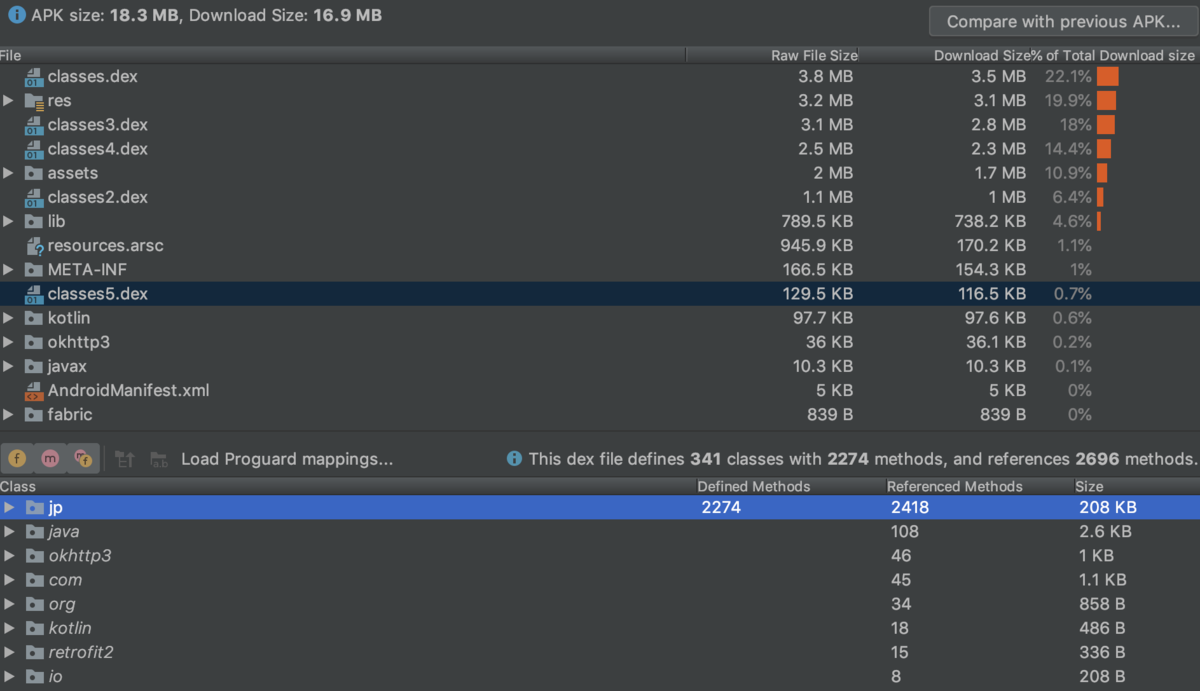
Task: Click the classes5.dex dex file icon
Action: (x=33, y=293)
